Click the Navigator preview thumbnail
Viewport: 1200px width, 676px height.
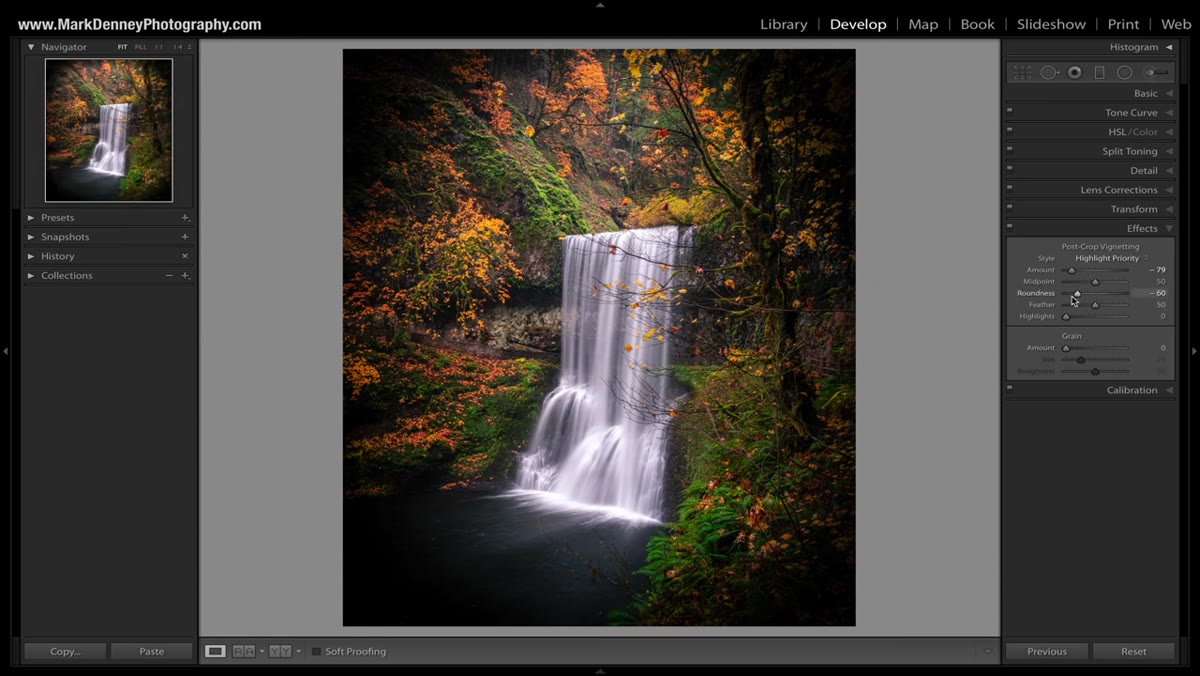(109, 130)
